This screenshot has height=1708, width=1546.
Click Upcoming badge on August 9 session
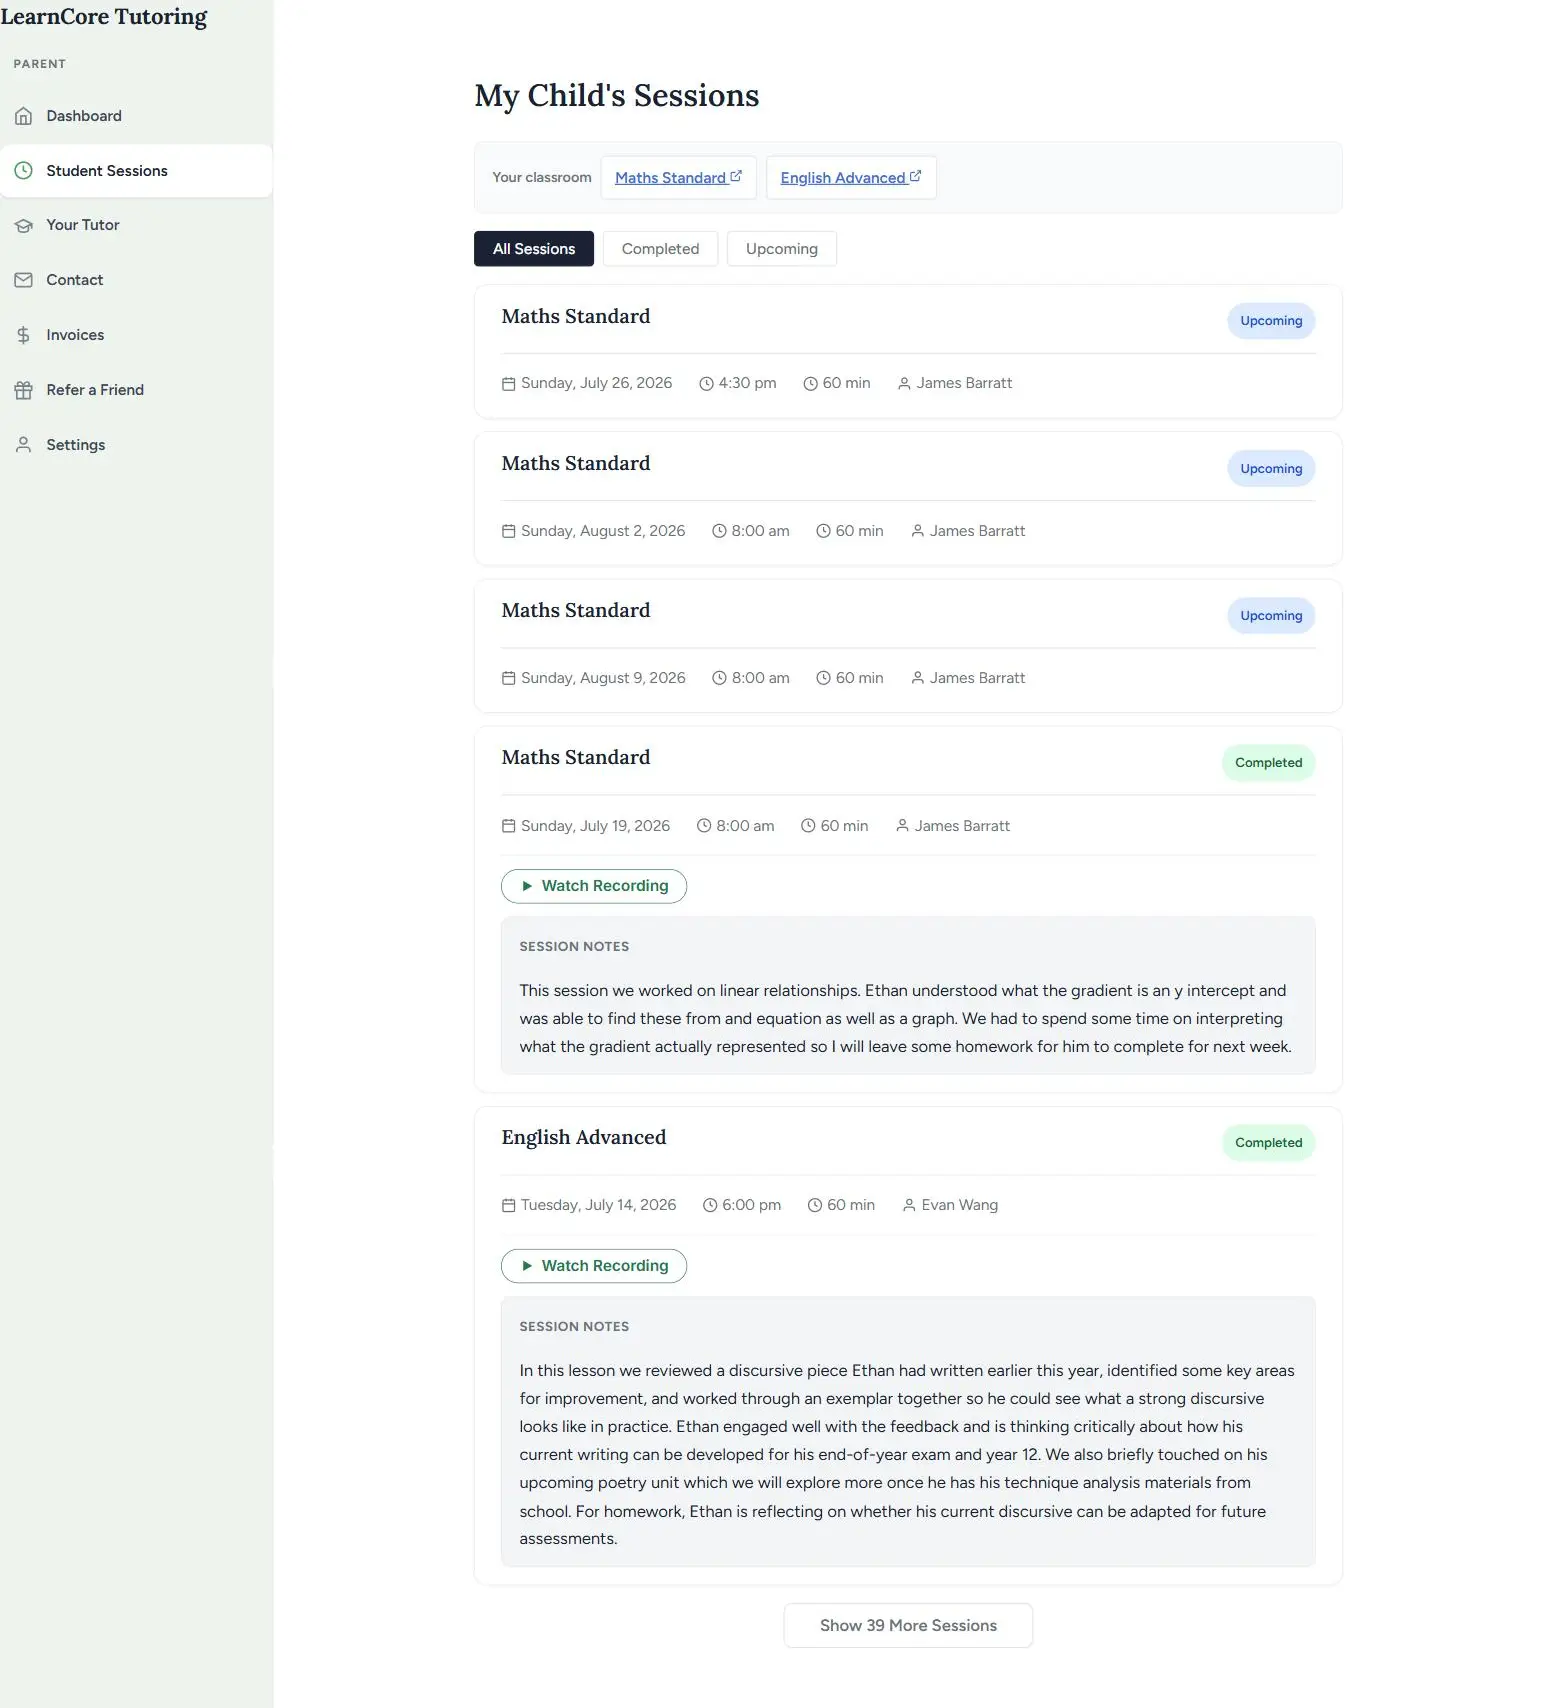pos(1271,616)
